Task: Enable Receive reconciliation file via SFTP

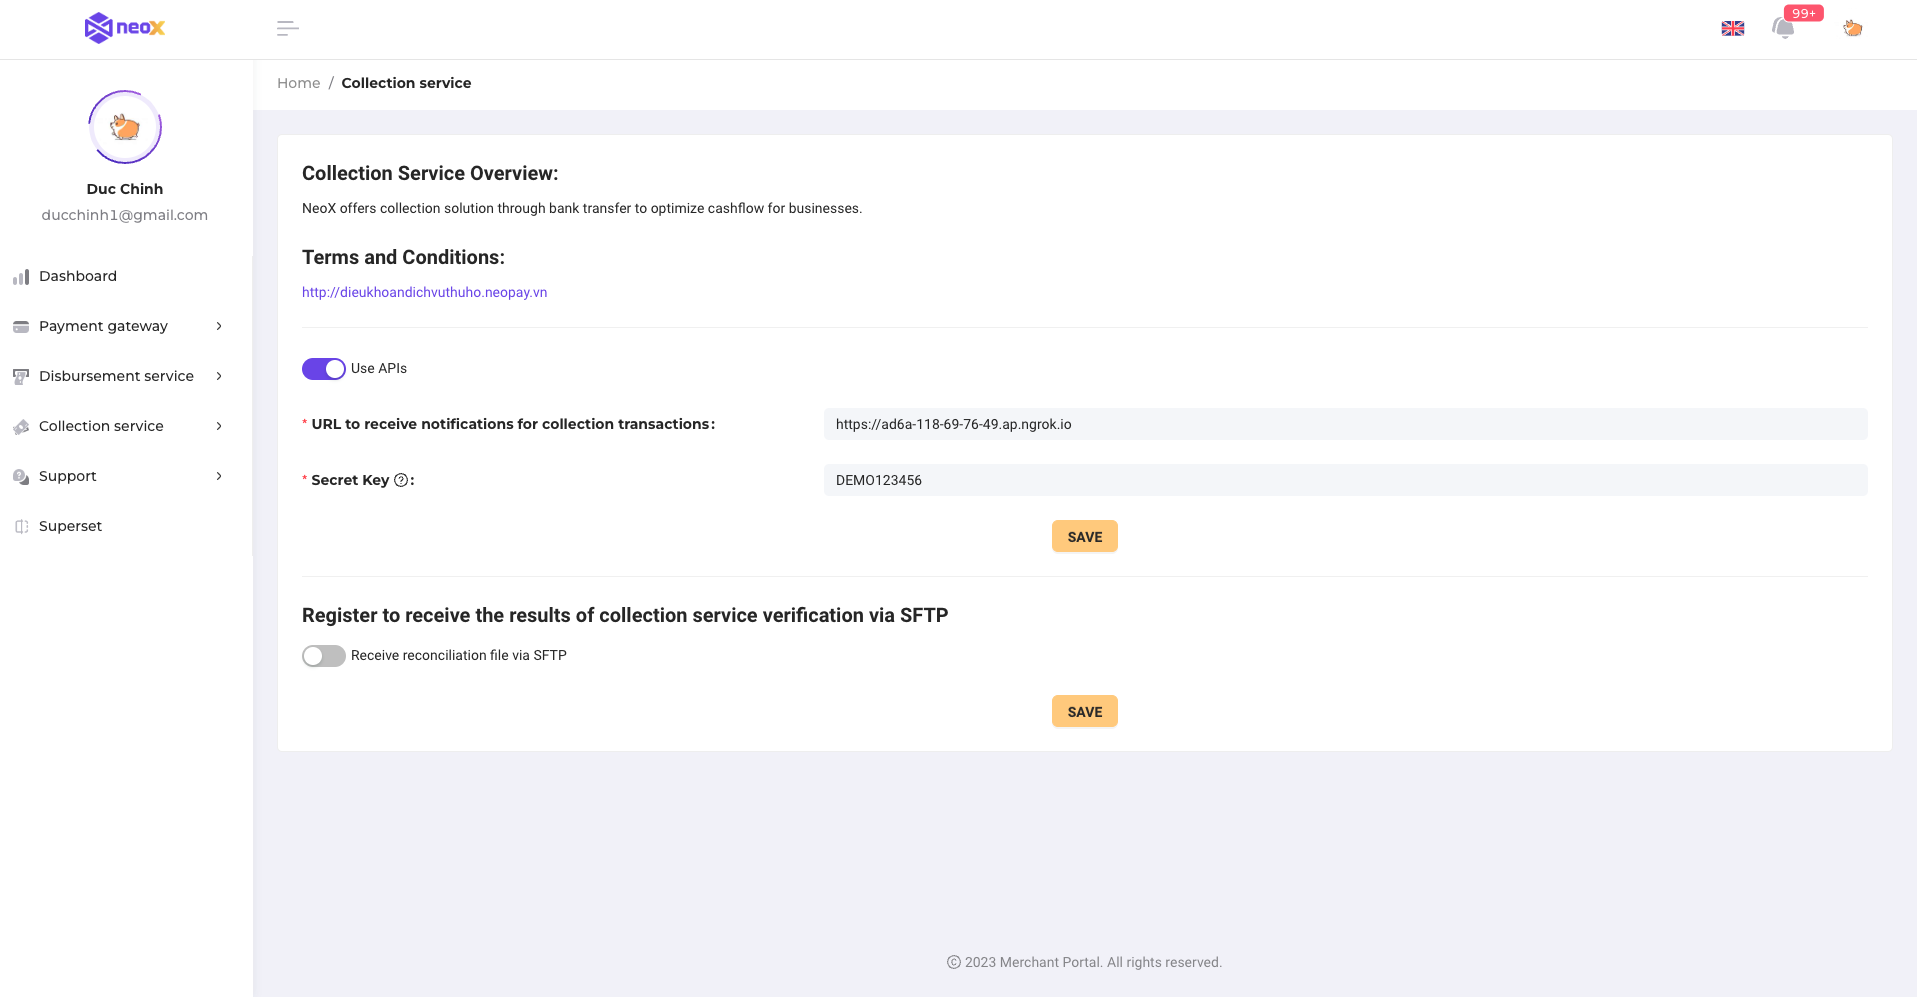Action: [324, 656]
